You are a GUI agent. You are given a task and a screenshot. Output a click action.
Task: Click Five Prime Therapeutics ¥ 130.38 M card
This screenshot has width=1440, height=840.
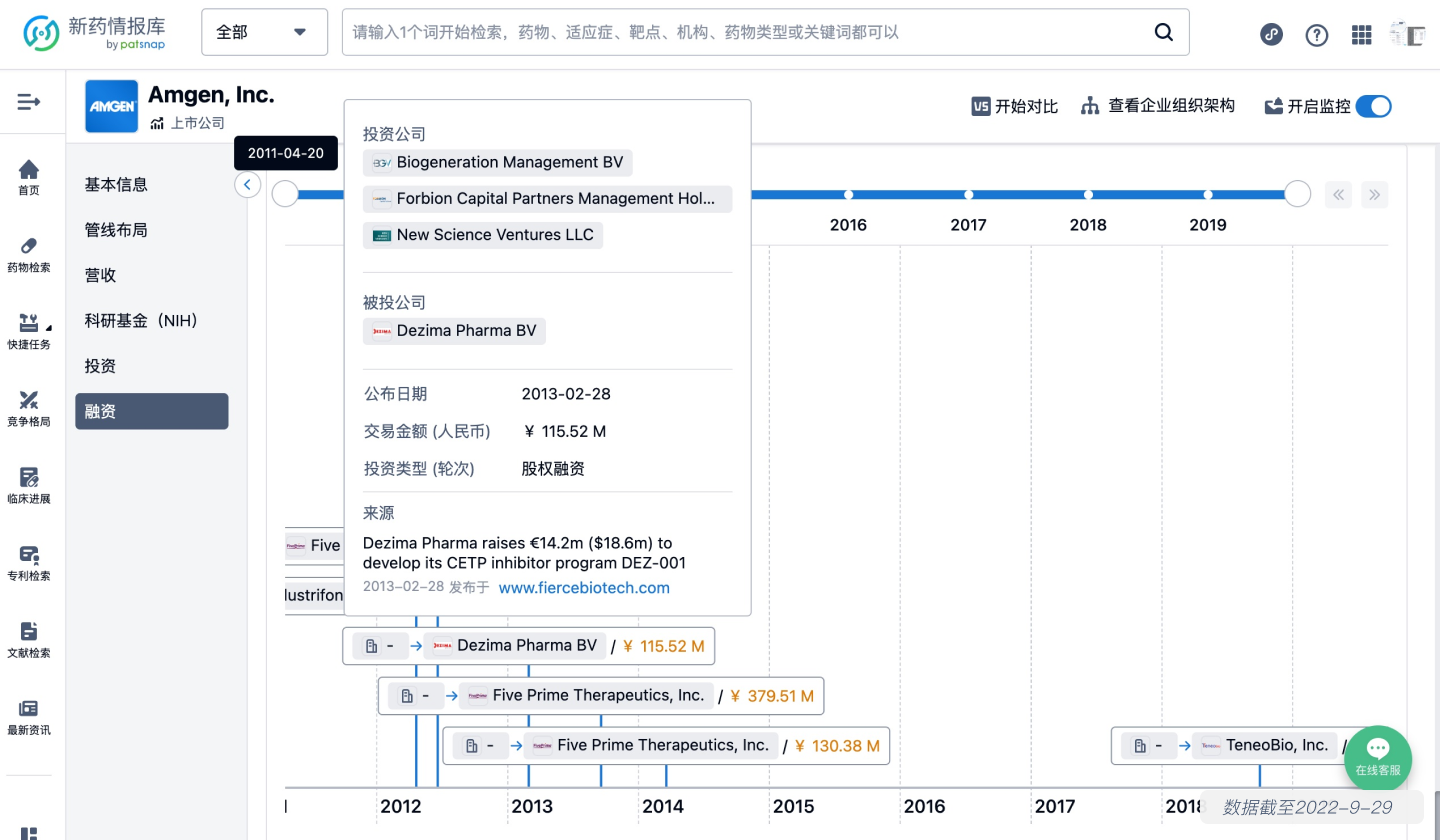point(666,746)
